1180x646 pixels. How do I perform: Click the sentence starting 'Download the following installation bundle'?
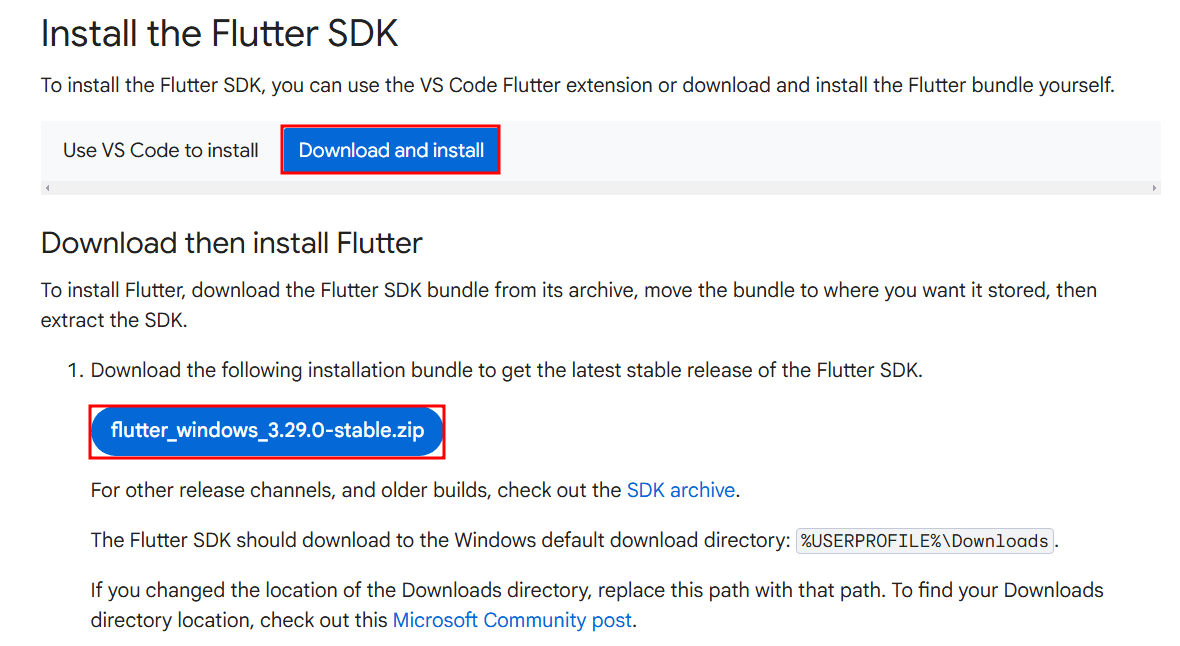(506, 371)
